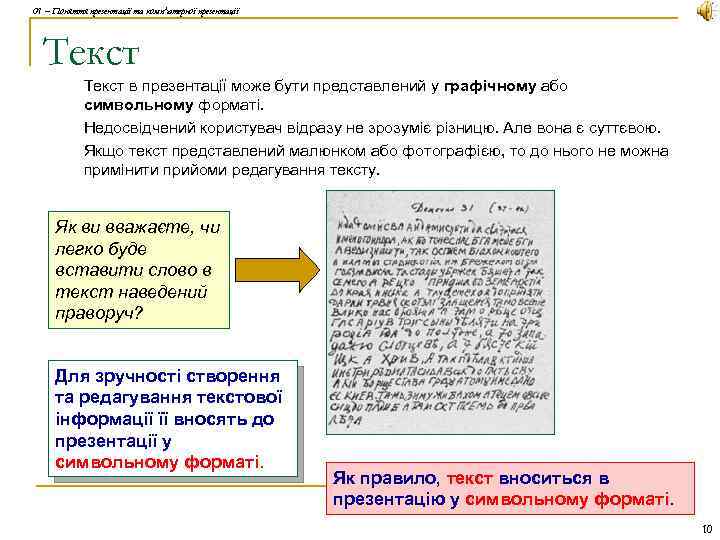720x540 pixels.
Task: Click the yellow box 'Як ви вважаєте'
Action: [x=139, y=270]
